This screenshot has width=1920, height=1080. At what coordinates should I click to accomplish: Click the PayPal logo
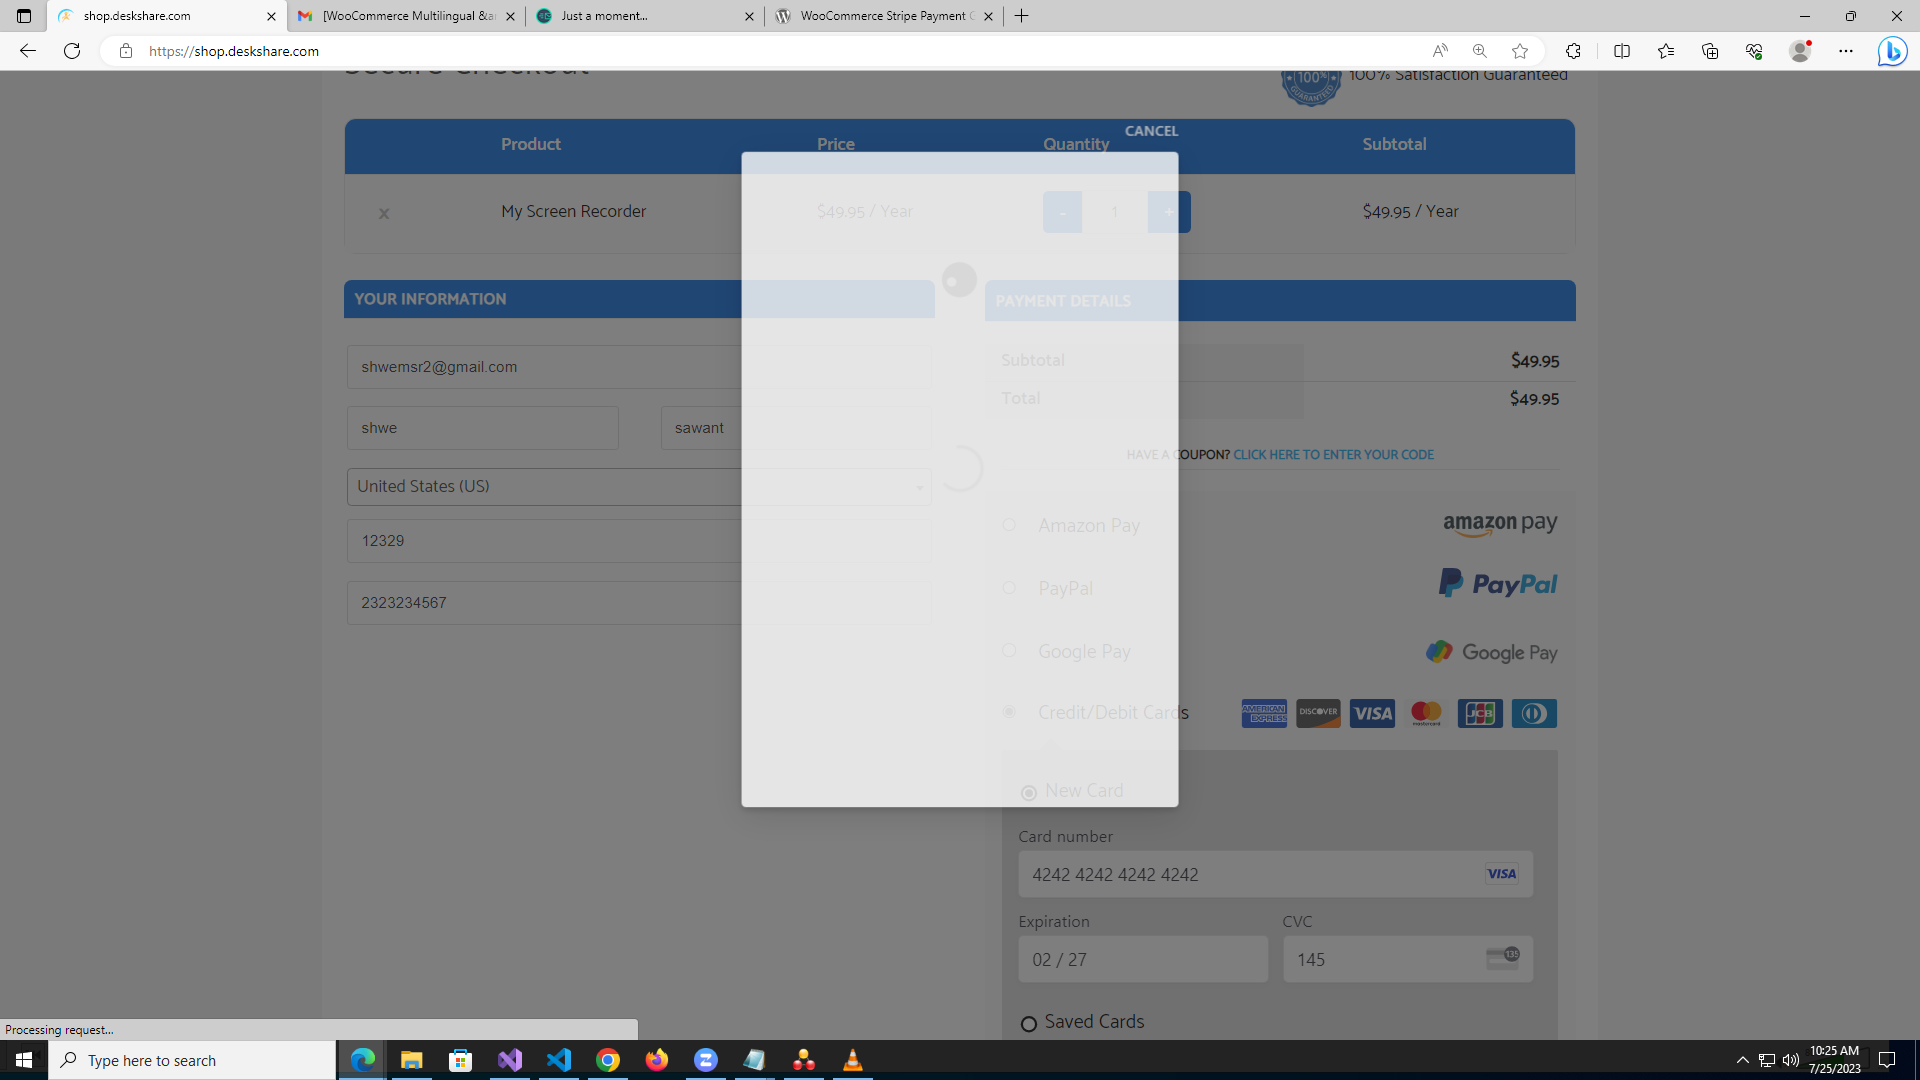[x=1498, y=584]
